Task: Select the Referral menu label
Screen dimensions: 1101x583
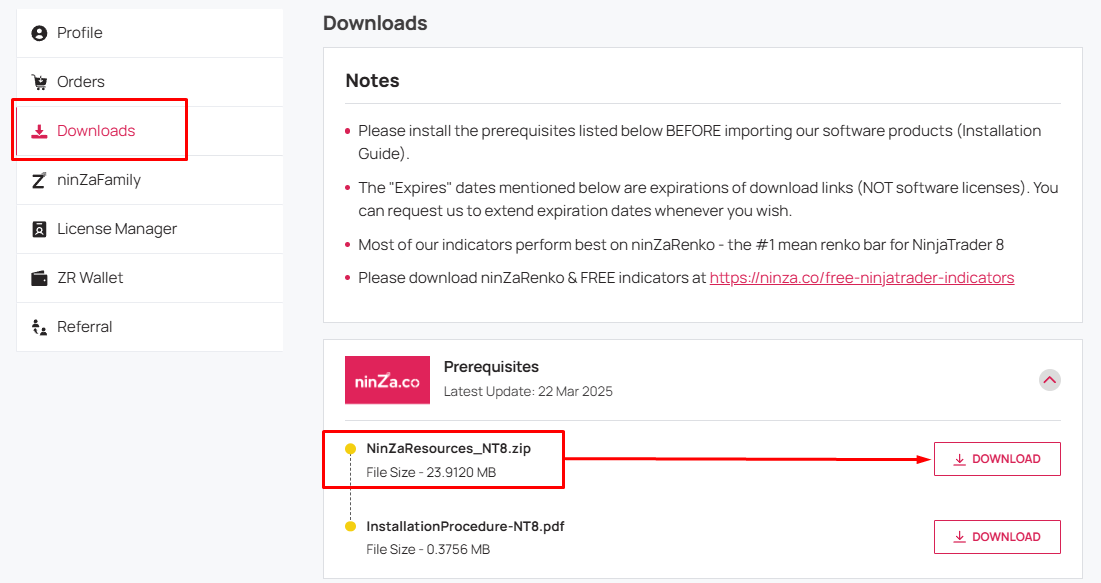Action: 85,327
